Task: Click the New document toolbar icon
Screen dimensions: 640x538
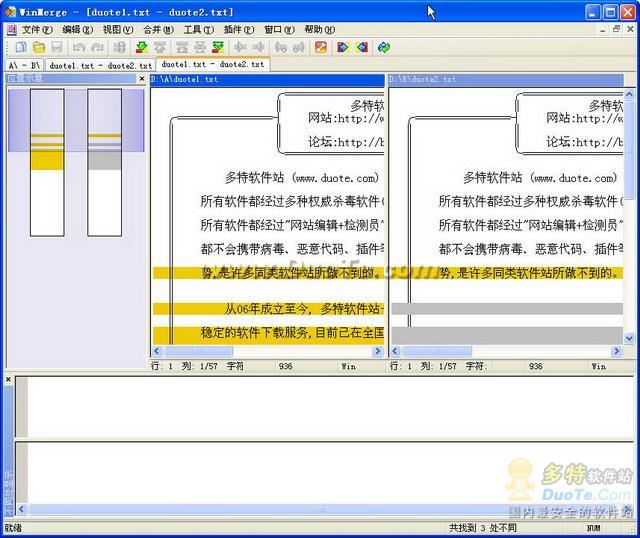Action: coord(20,47)
